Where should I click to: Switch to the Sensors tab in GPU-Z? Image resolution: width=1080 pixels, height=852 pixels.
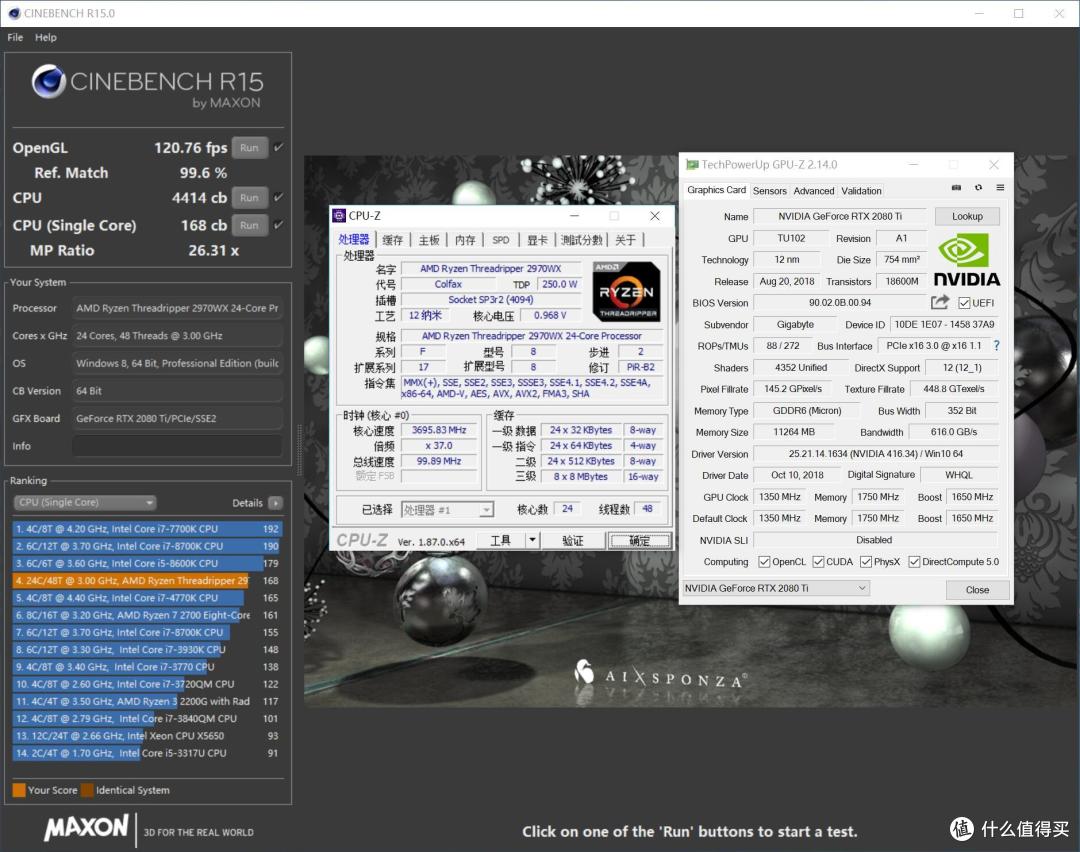pyautogui.click(x=769, y=191)
